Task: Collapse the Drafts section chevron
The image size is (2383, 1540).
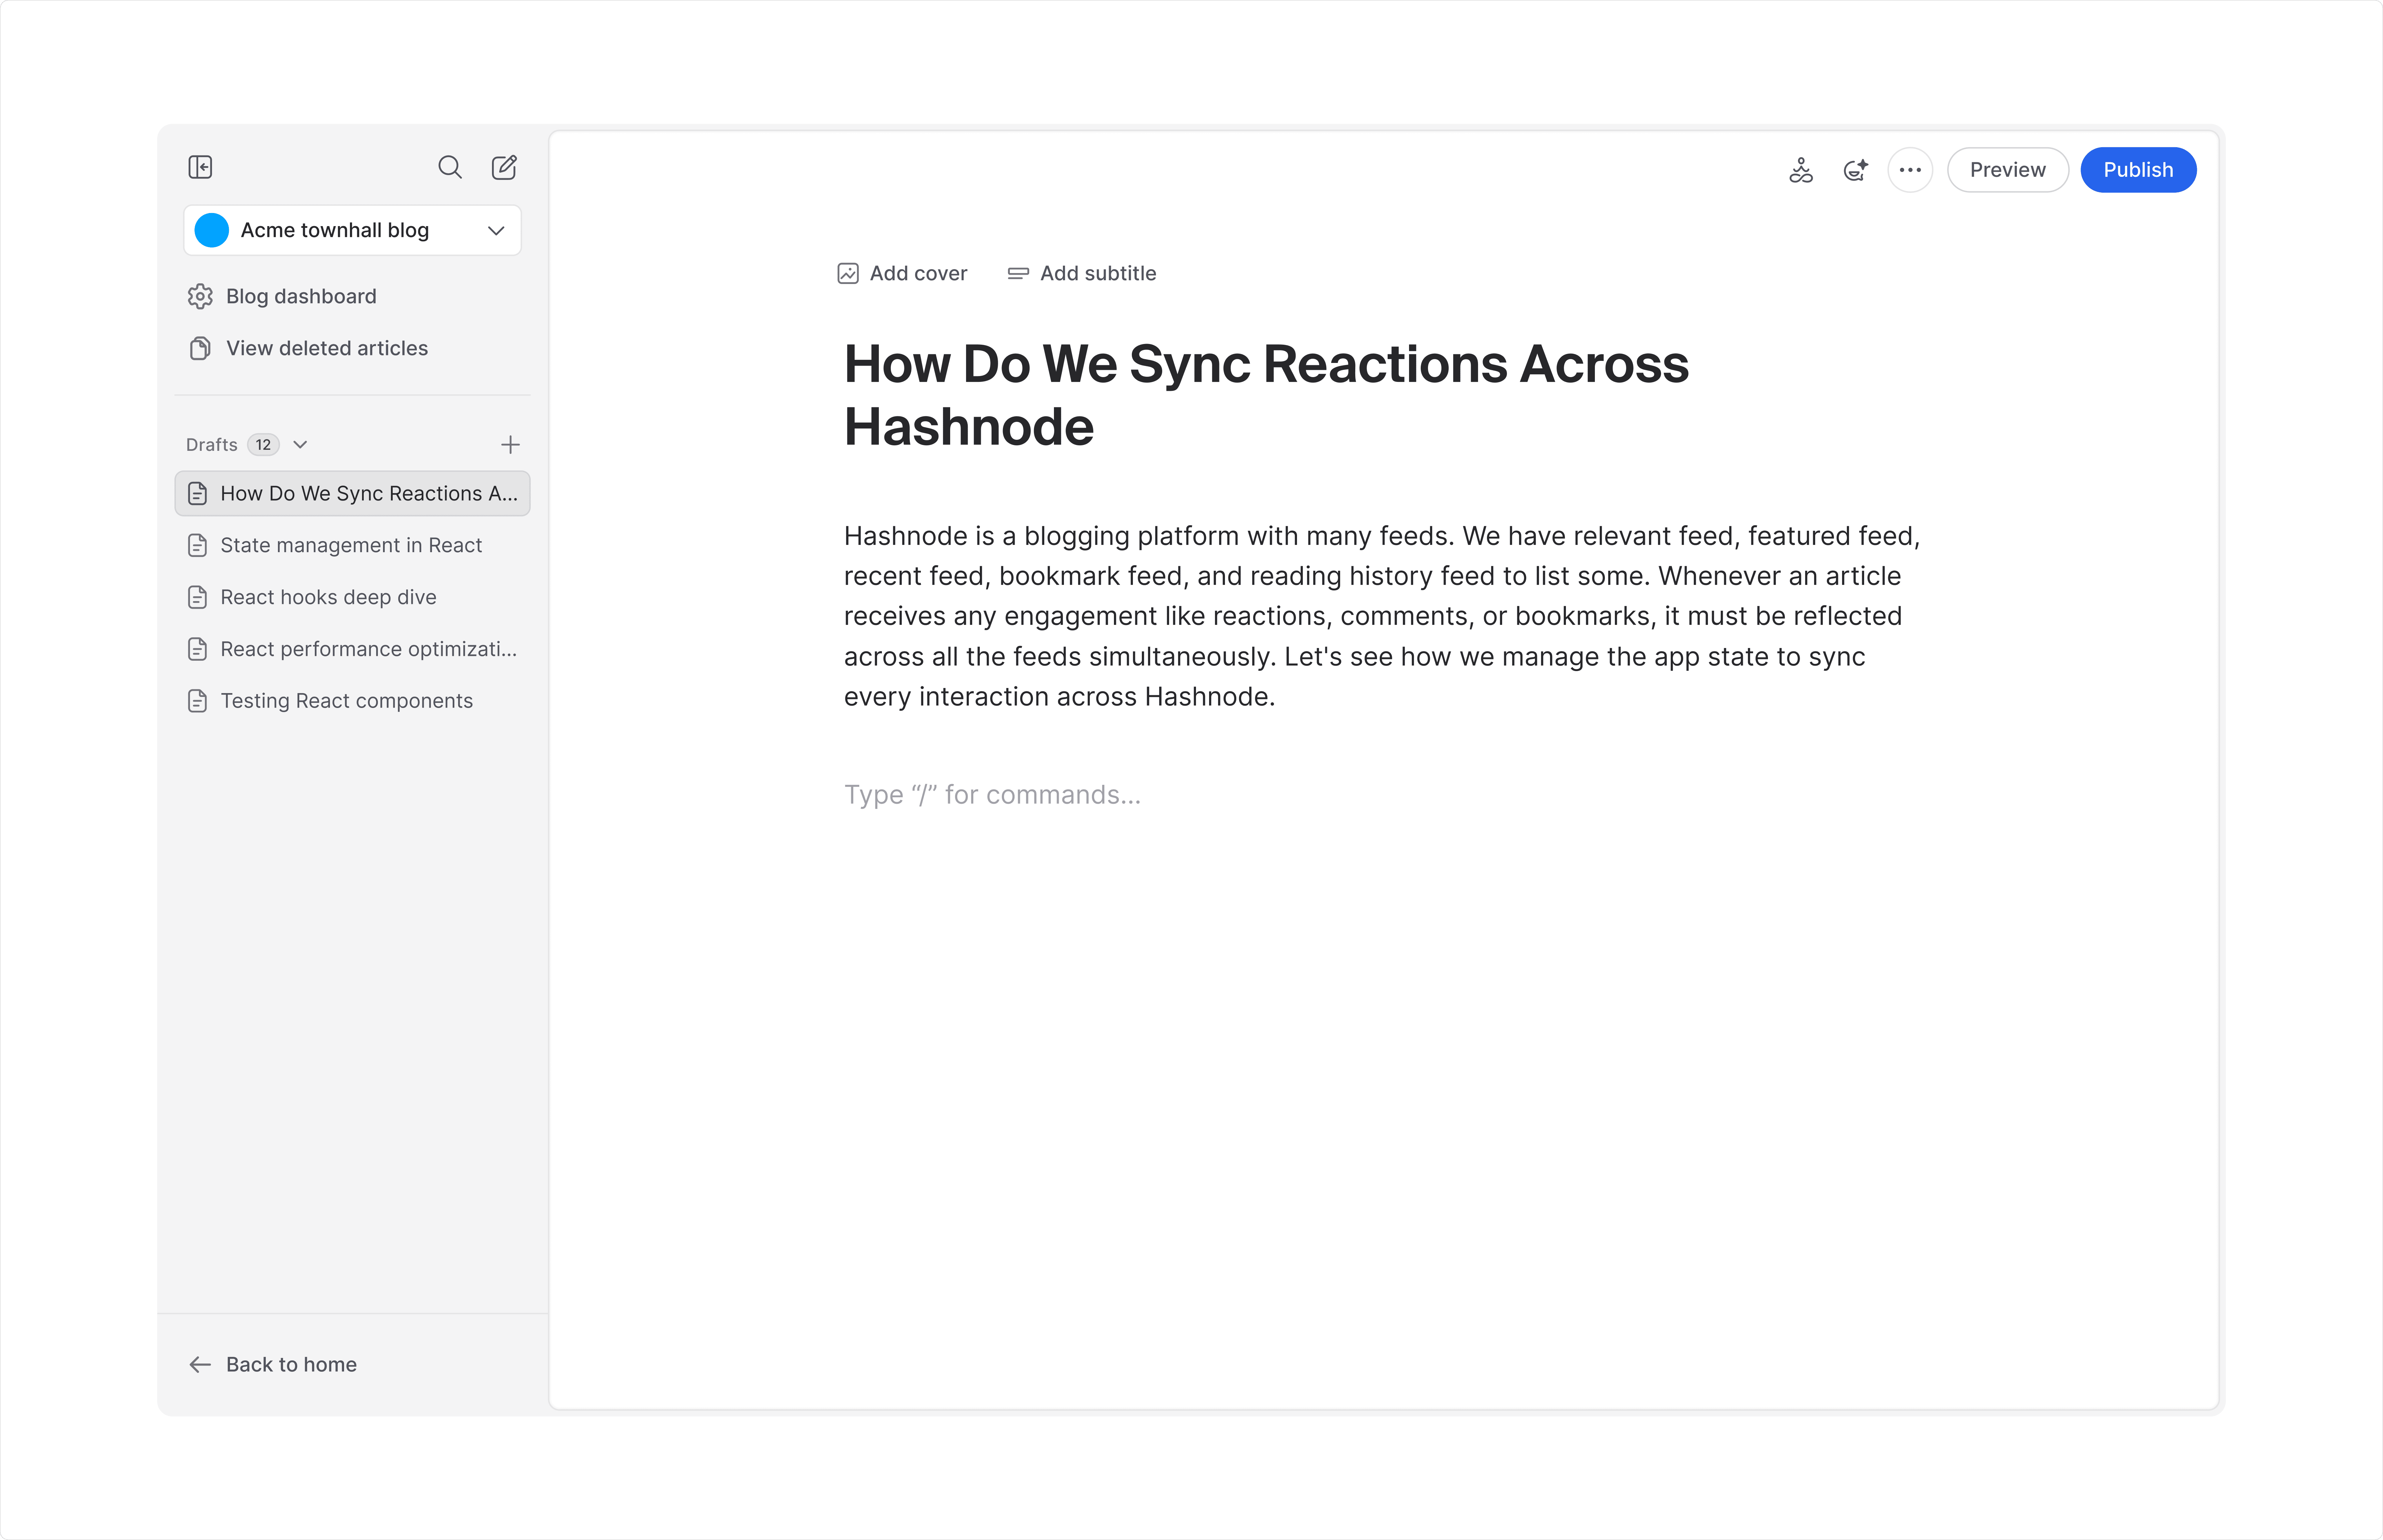Action: [x=300, y=445]
